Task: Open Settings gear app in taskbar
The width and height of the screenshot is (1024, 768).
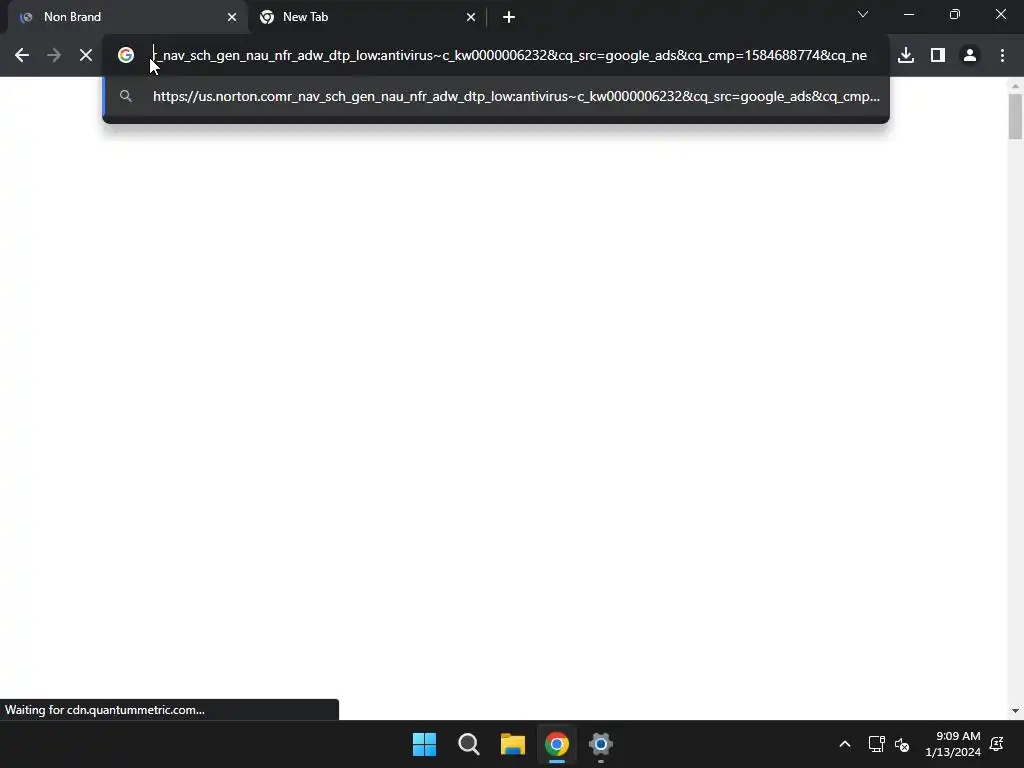Action: pos(601,744)
